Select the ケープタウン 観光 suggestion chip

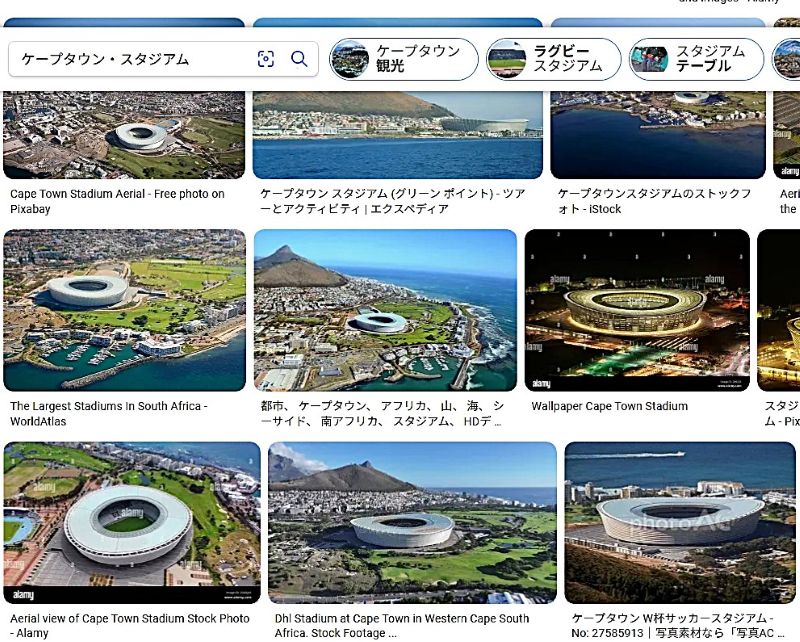(x=404, y=59)
